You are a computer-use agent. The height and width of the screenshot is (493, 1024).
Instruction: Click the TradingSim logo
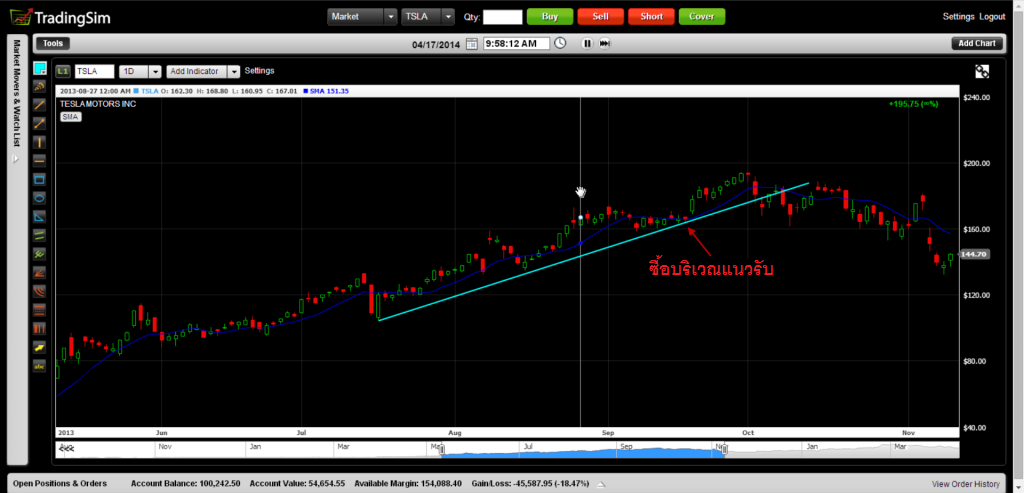(60, 17)
